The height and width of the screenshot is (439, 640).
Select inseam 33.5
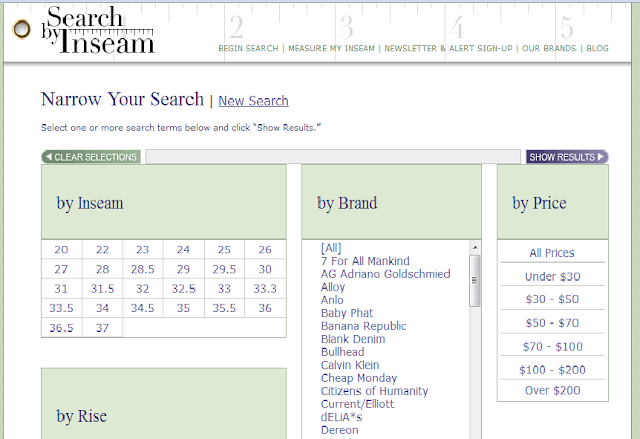pos(61,308)
